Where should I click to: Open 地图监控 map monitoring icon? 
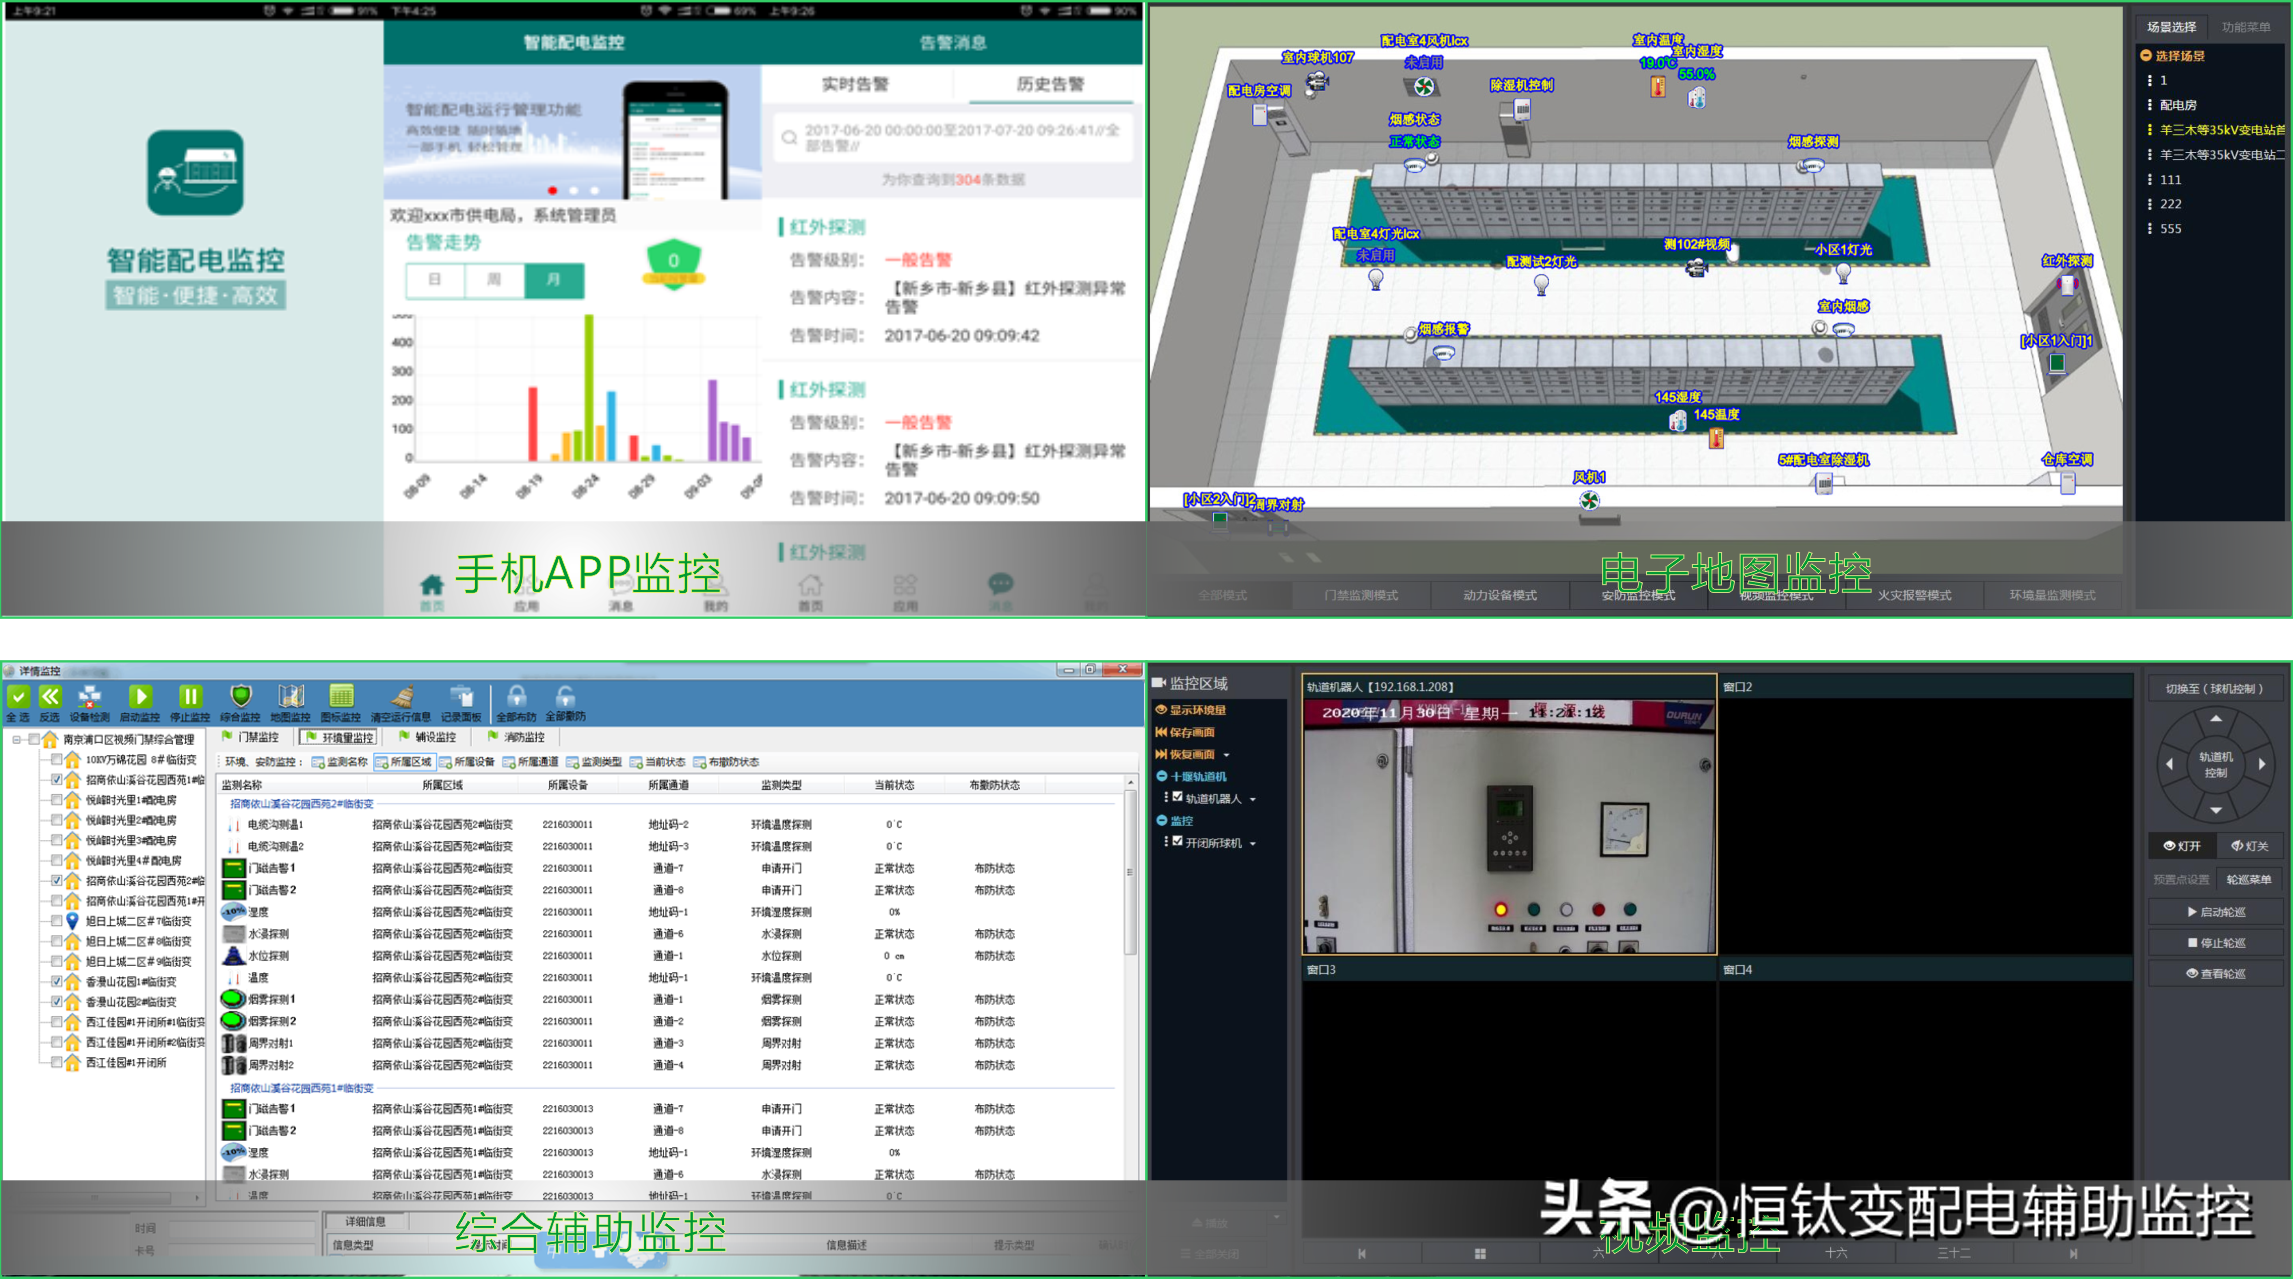[290, 696]
